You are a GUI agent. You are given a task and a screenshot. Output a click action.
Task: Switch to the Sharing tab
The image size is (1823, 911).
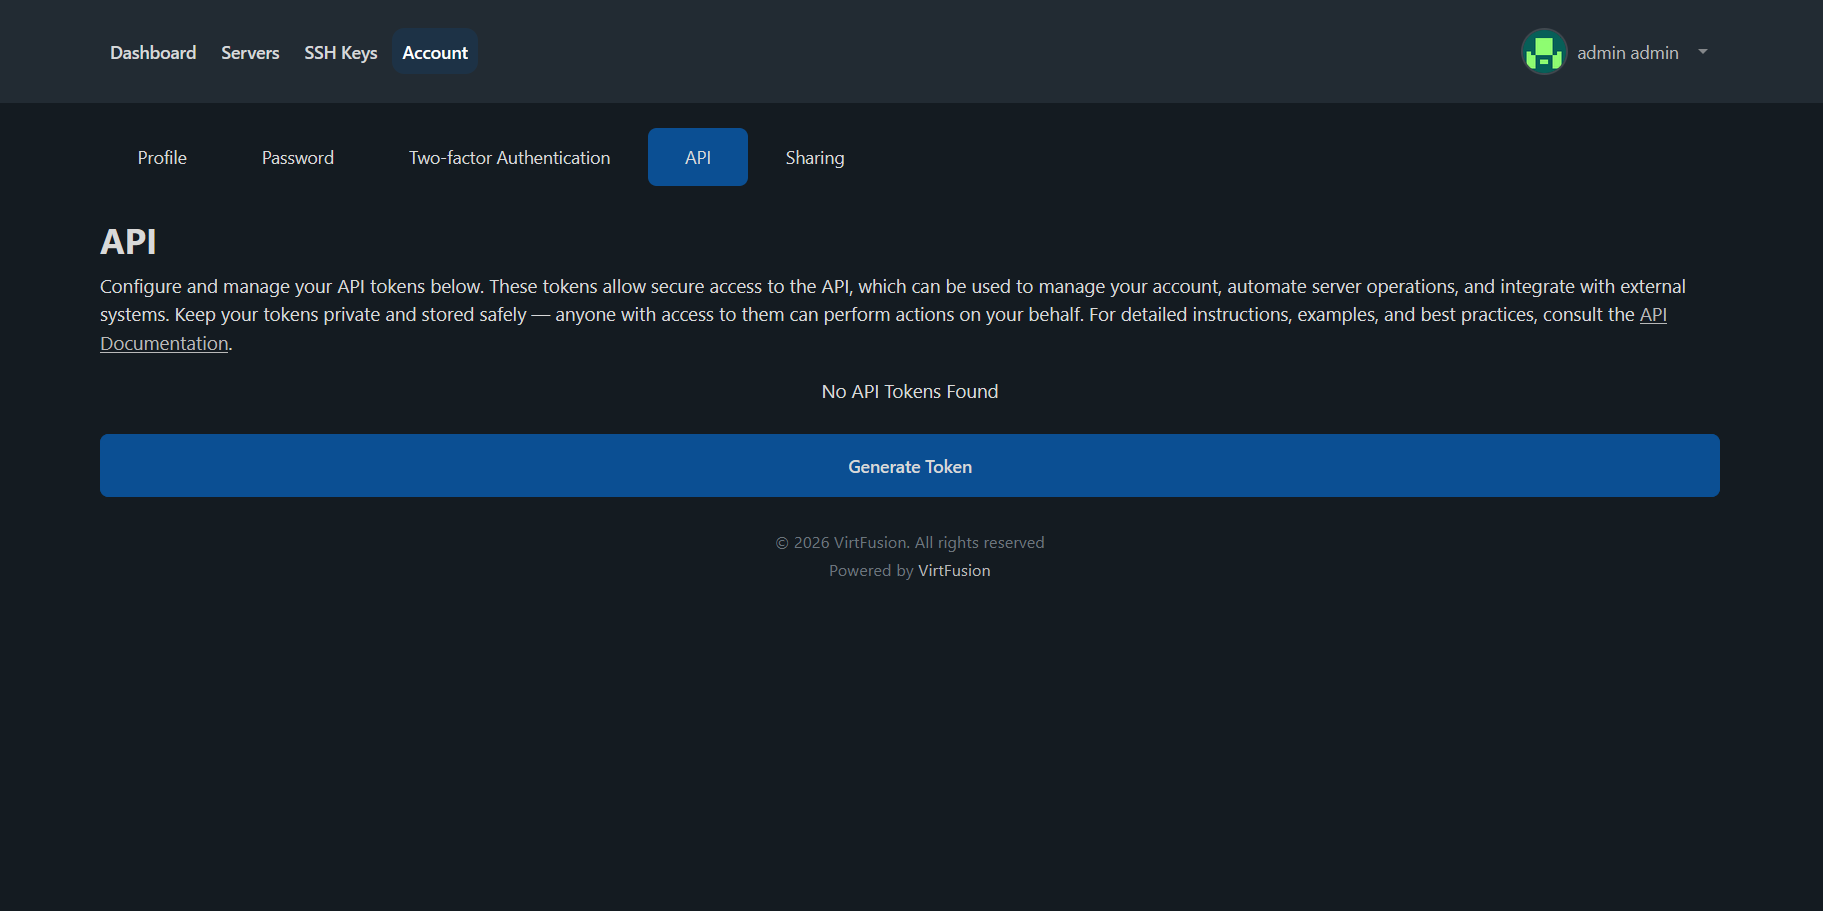(814, 158)
